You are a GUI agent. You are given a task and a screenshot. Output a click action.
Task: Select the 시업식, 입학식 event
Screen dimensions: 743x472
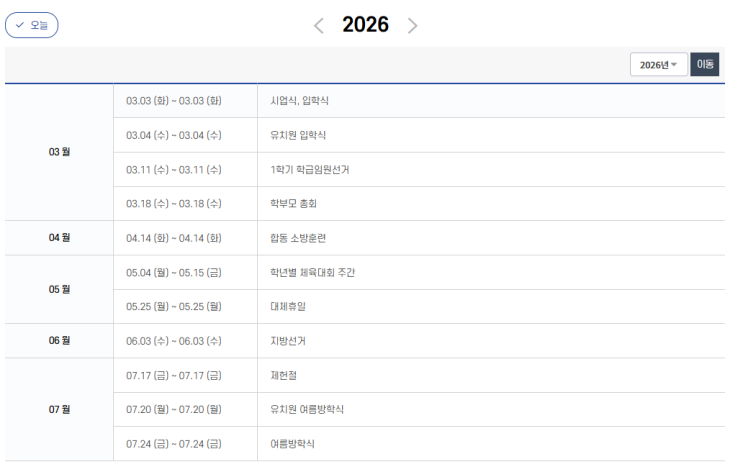(300, 101)
